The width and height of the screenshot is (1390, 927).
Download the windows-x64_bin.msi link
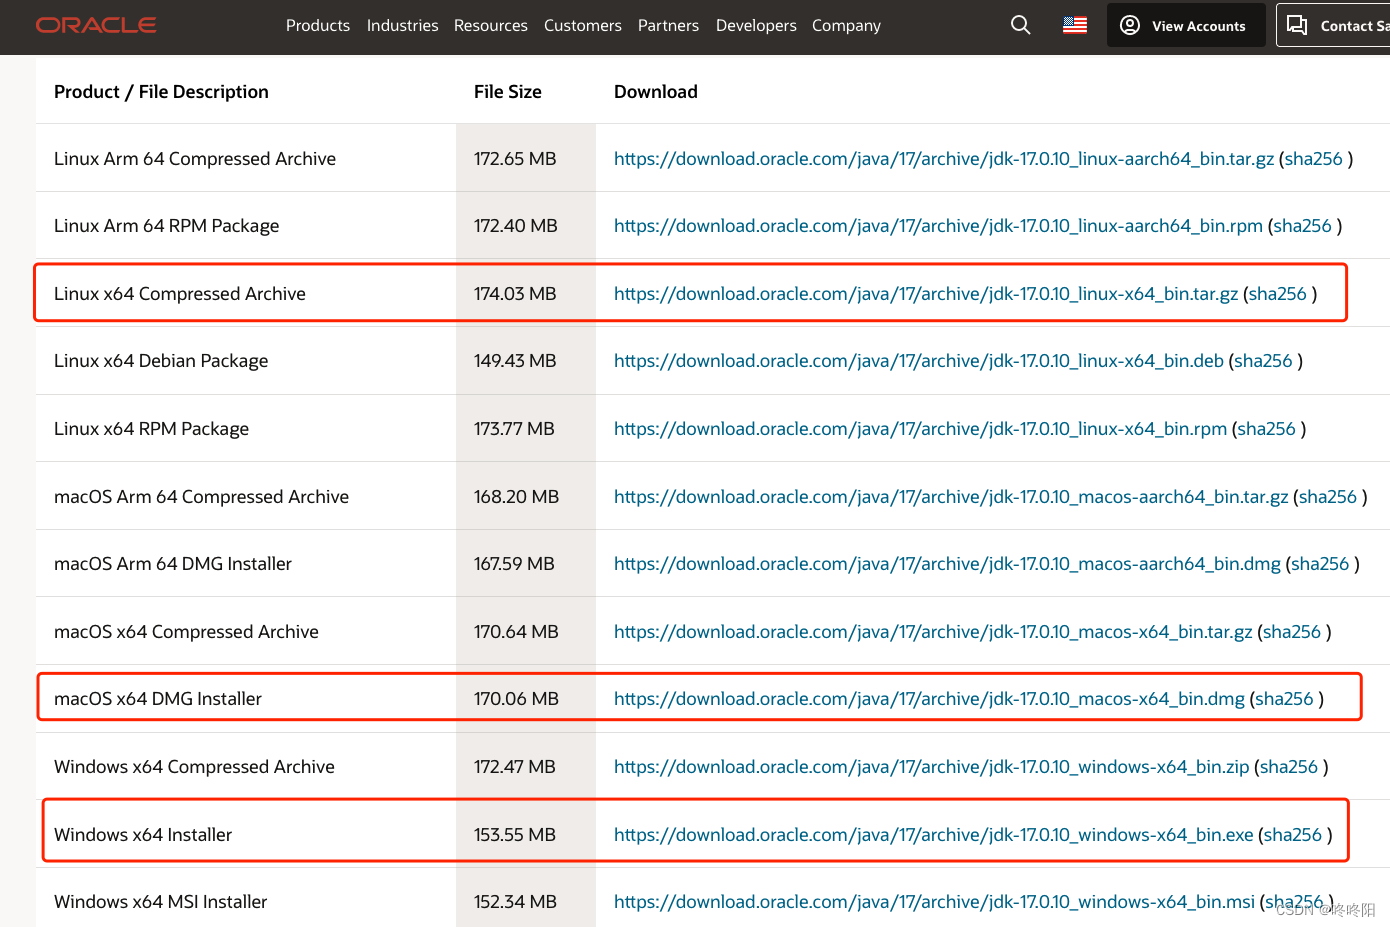[x=934, y=902]
